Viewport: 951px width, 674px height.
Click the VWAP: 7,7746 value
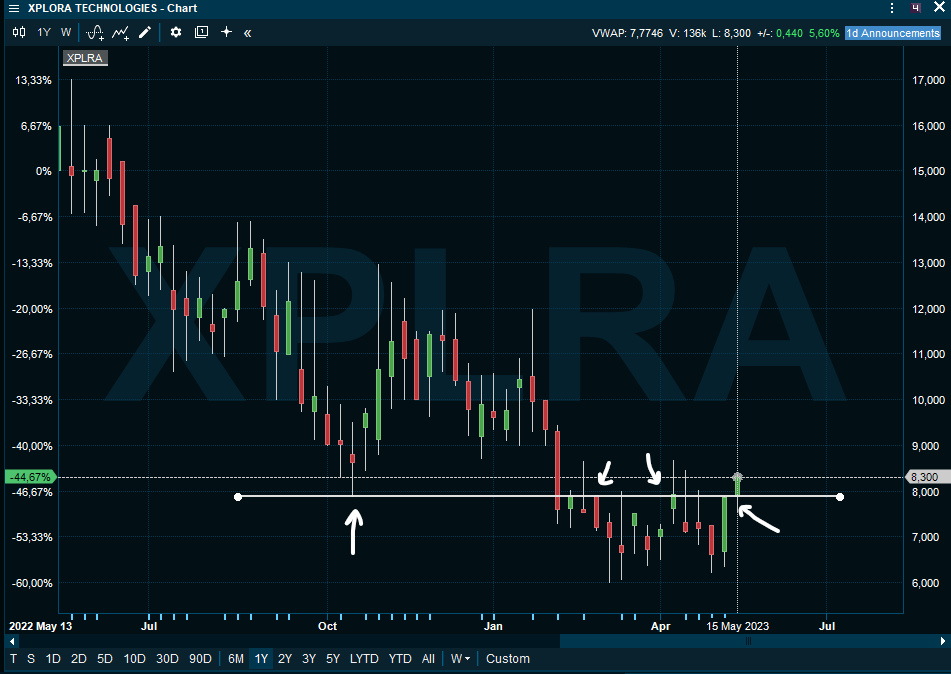click(627, 33)
